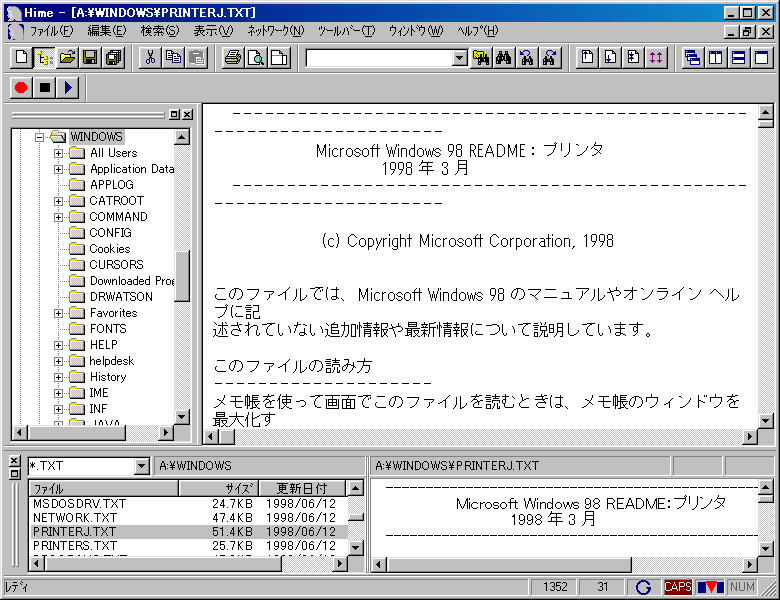Find next match with the binoculars forward-arrow icon
780x600 pixels.
point(550,58)
